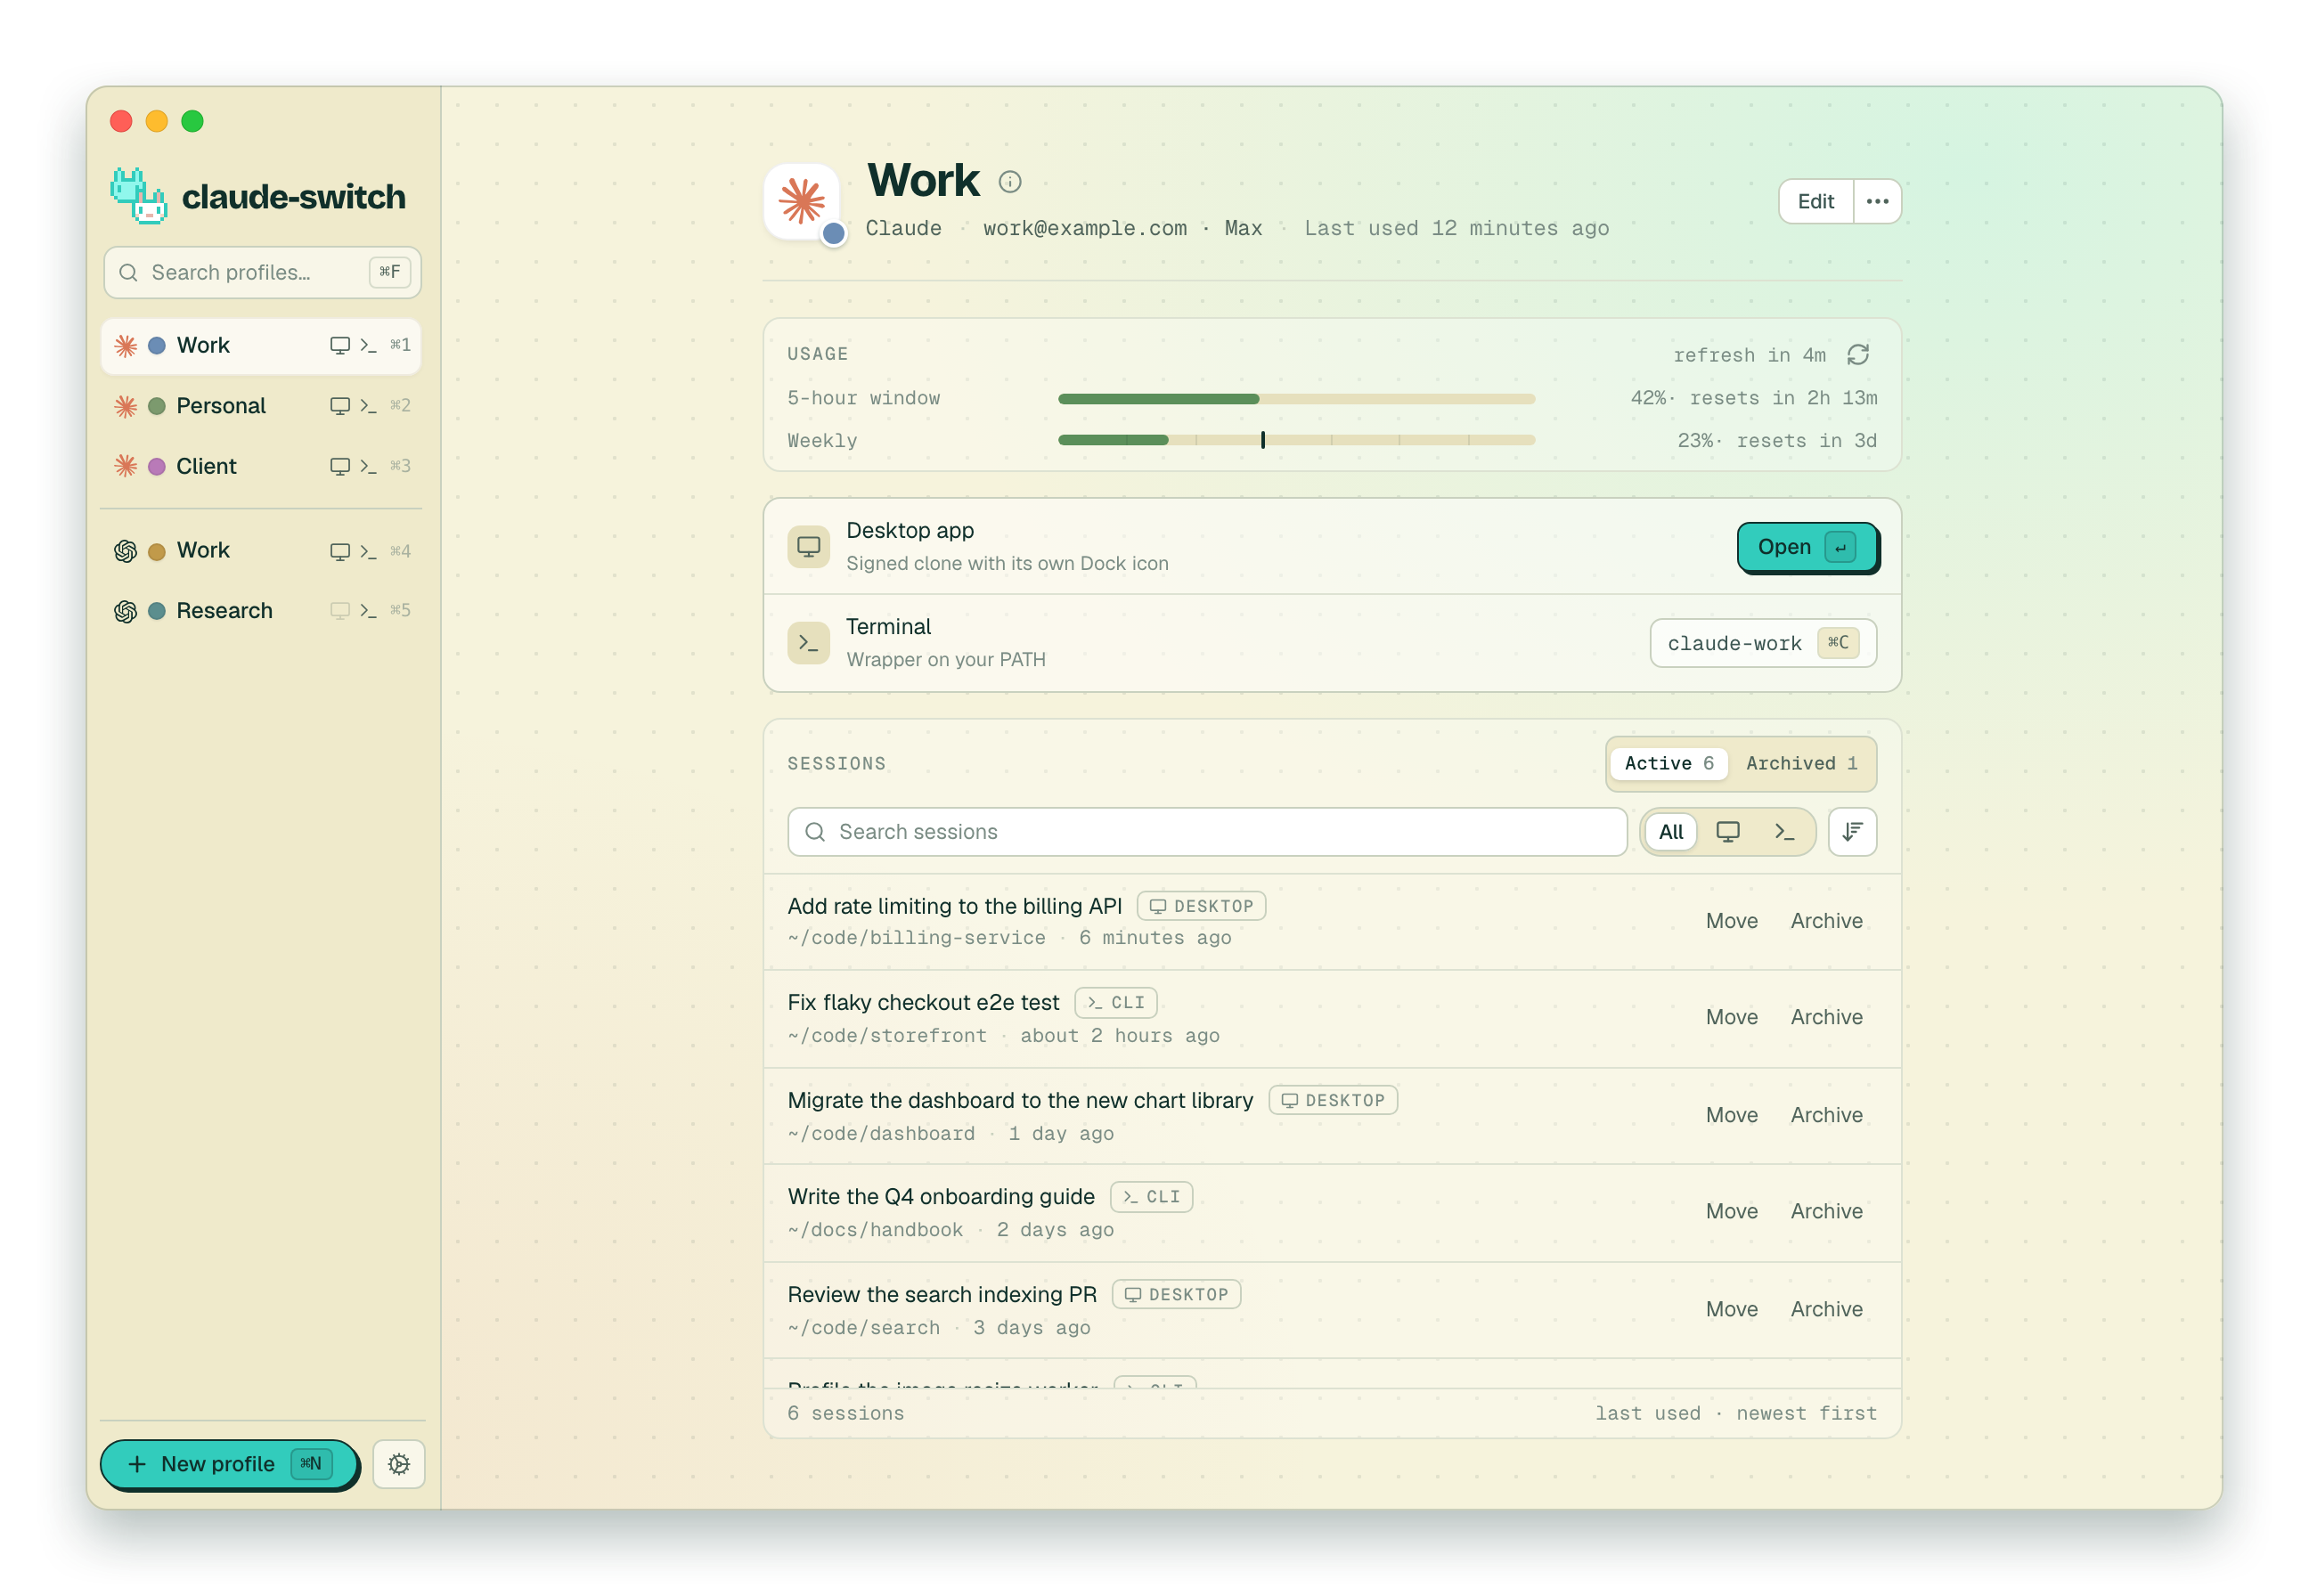Archive the Migrate the dashboard session
2309x1596 pixels.
pyautogui.click(x=1826, y=1114)
